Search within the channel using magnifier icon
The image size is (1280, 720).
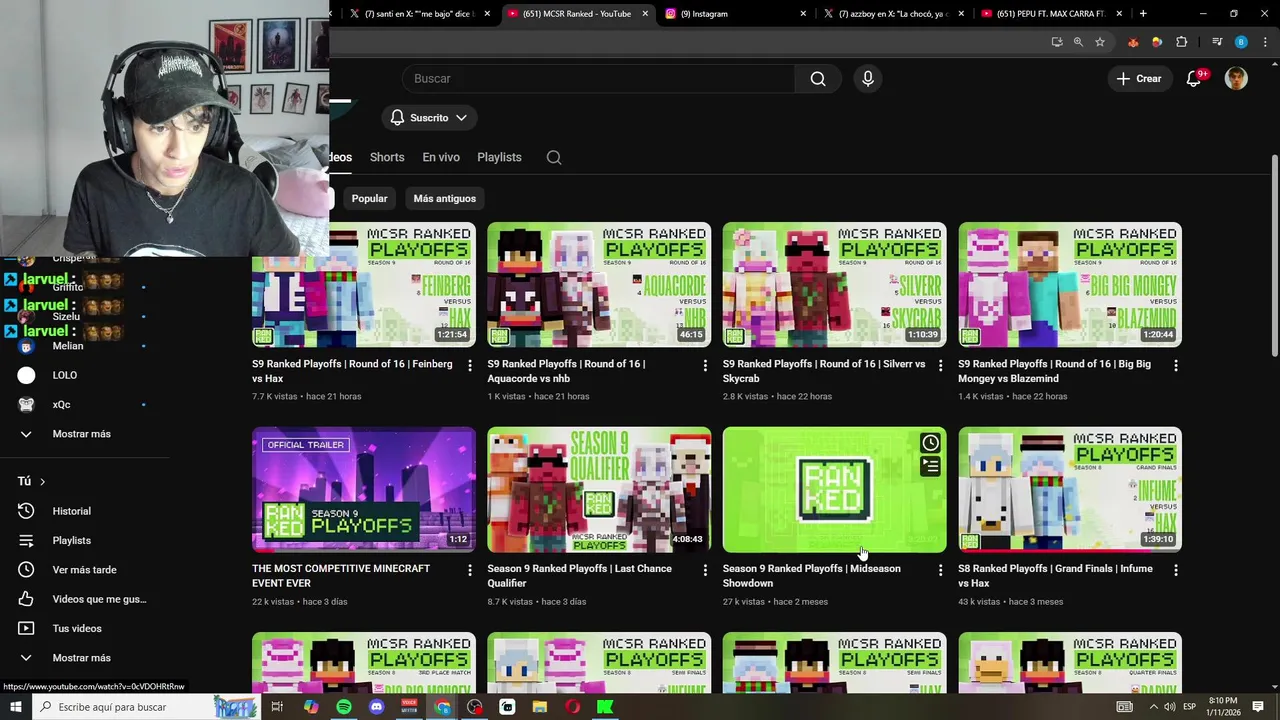554,158
